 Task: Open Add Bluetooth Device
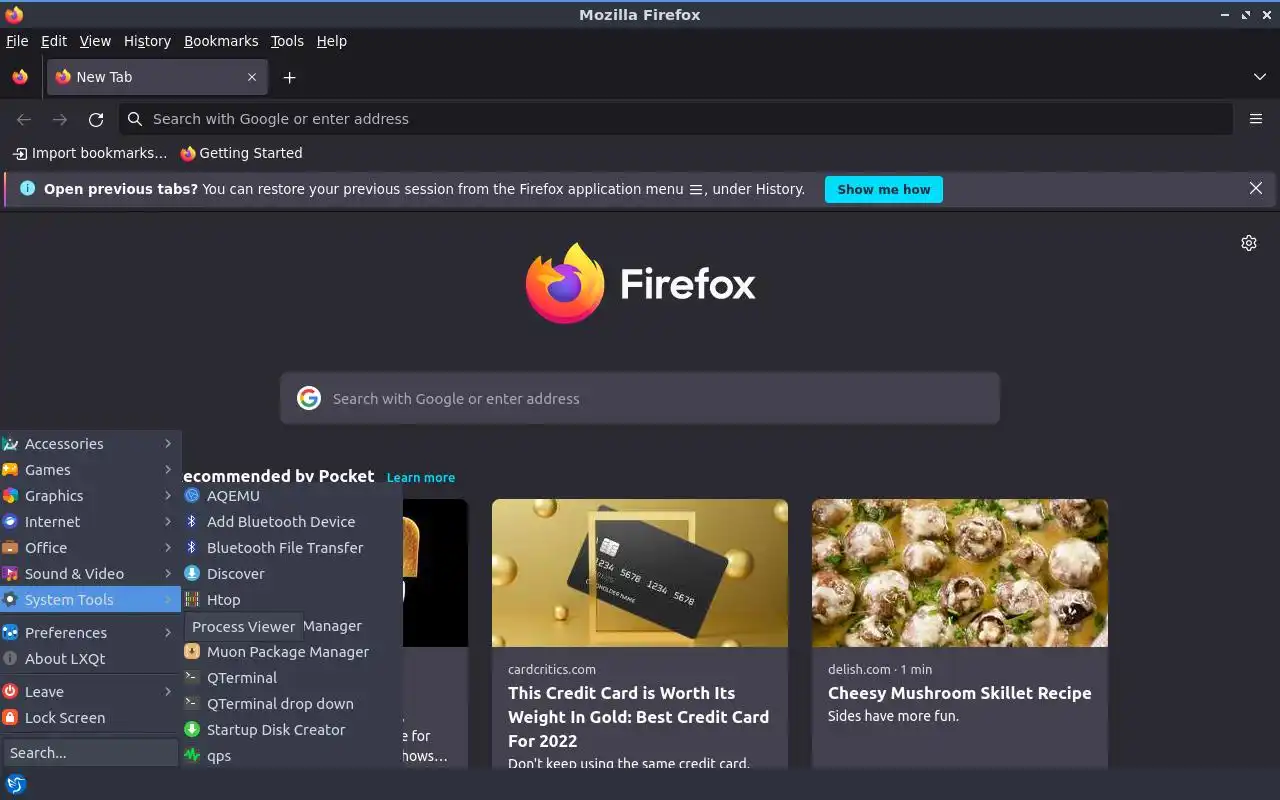point(292,522)
